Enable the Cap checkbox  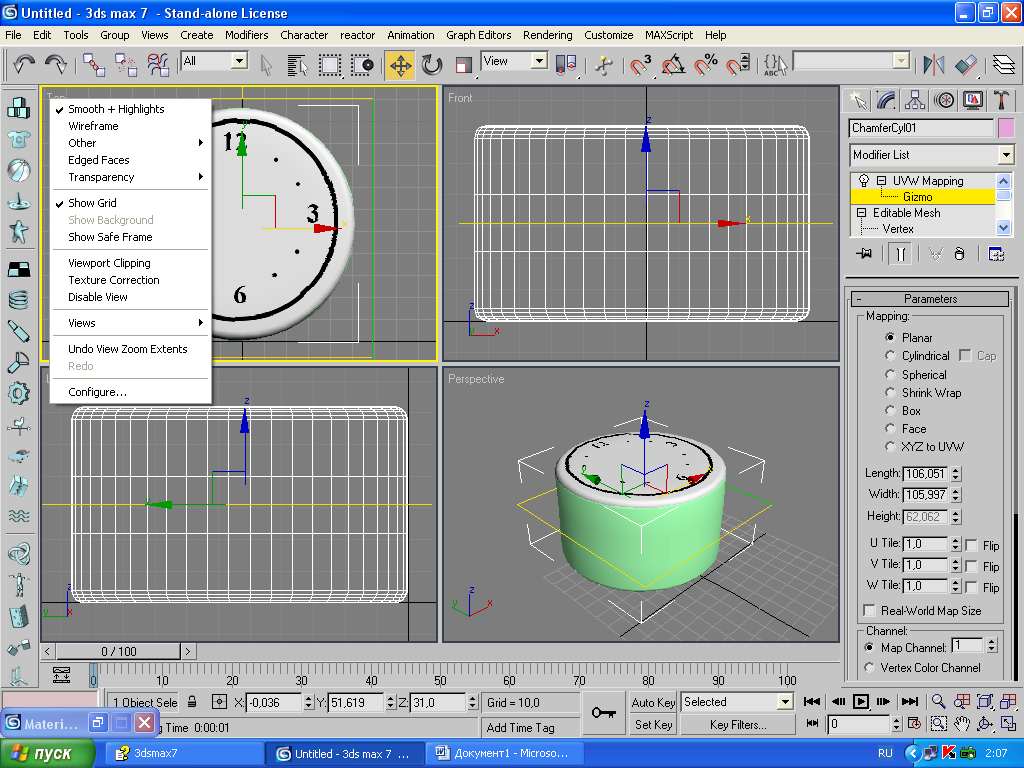tap(965, 355)
